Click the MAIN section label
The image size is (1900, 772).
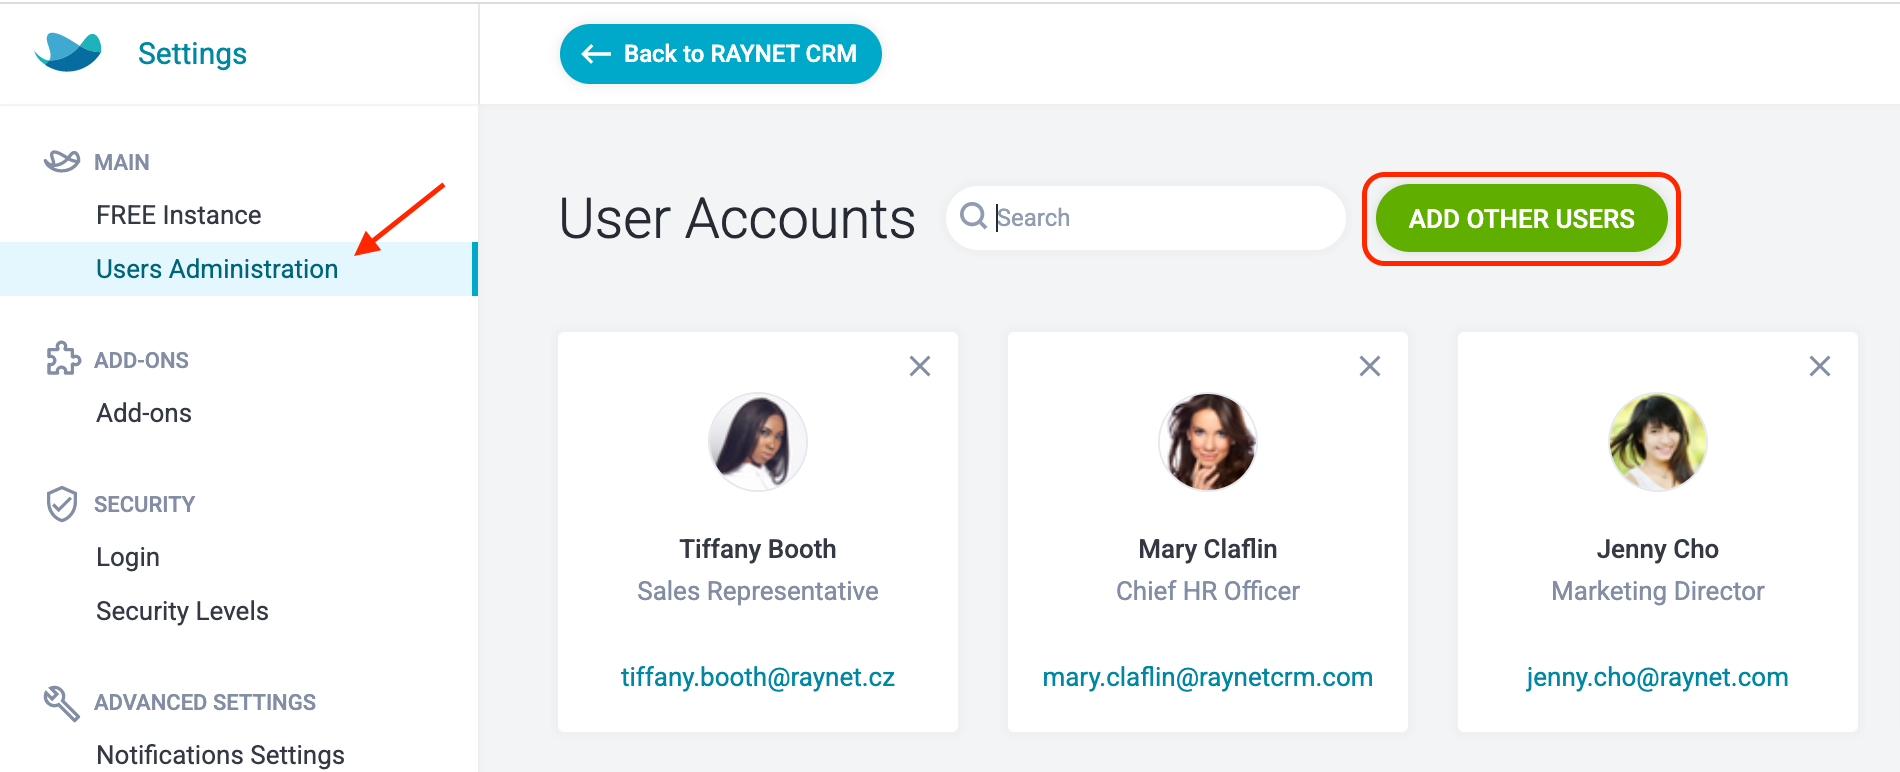click(122, 162)
